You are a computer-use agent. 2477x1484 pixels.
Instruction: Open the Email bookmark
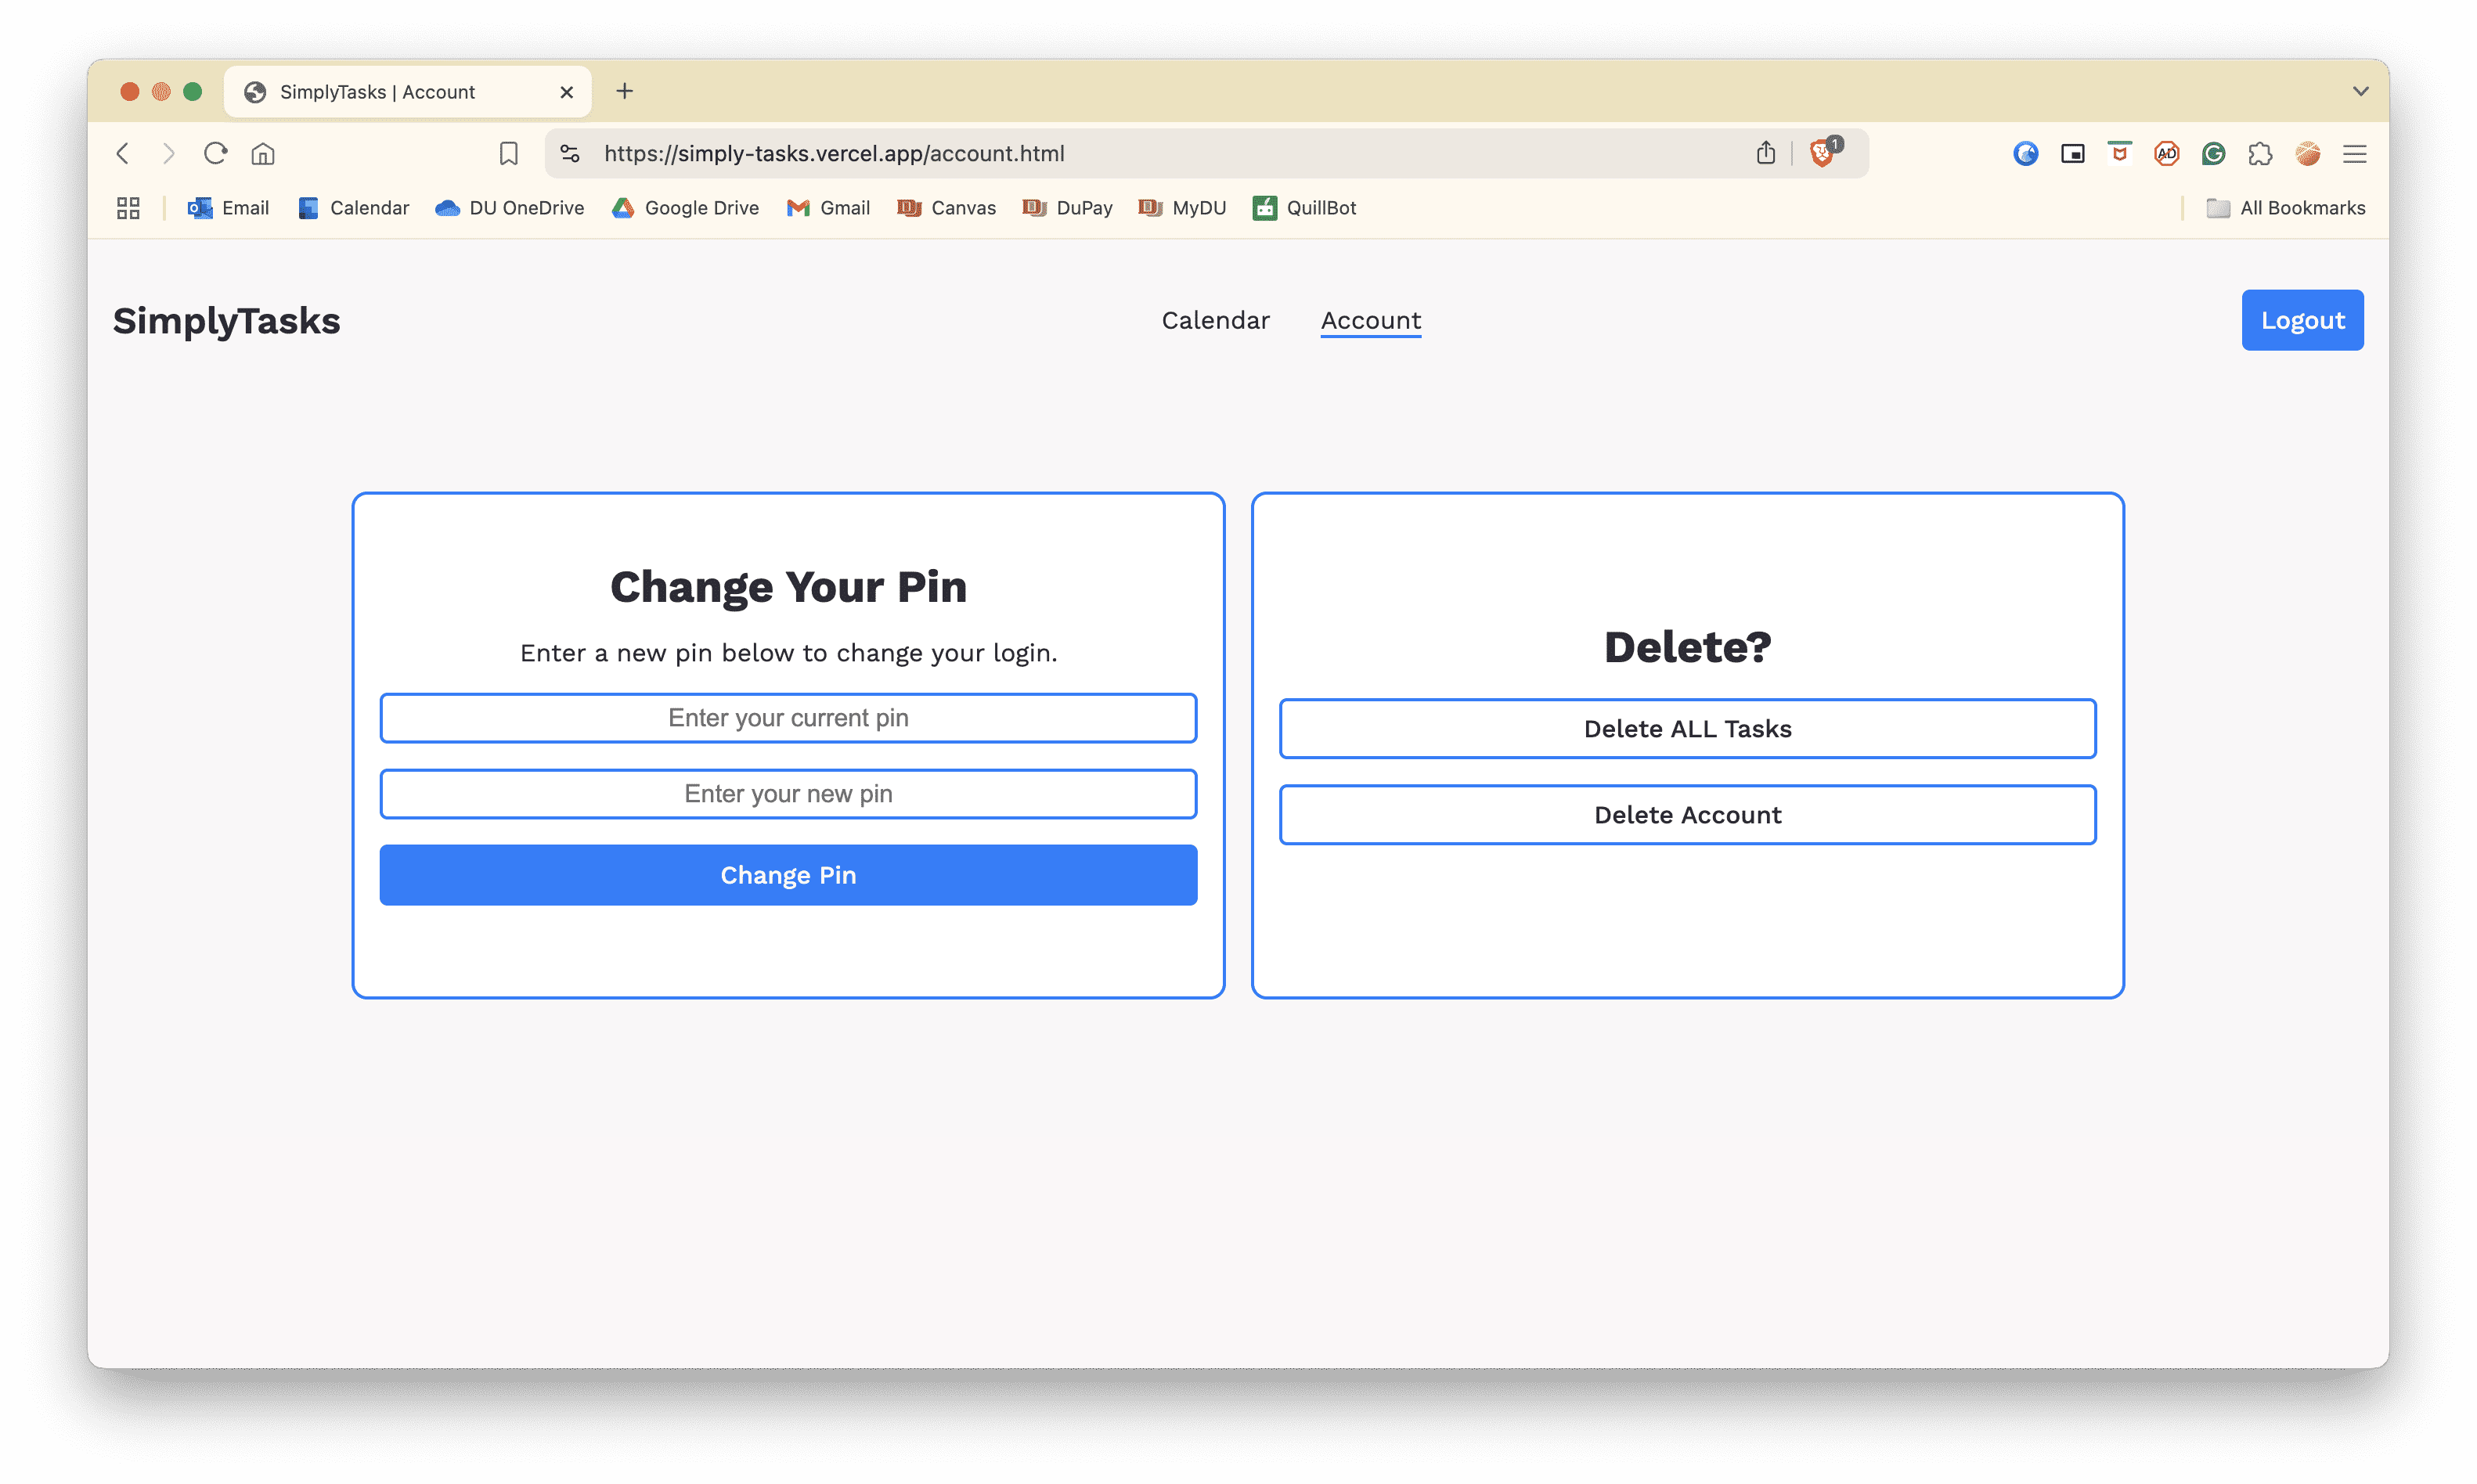click(x=228, y=208)
